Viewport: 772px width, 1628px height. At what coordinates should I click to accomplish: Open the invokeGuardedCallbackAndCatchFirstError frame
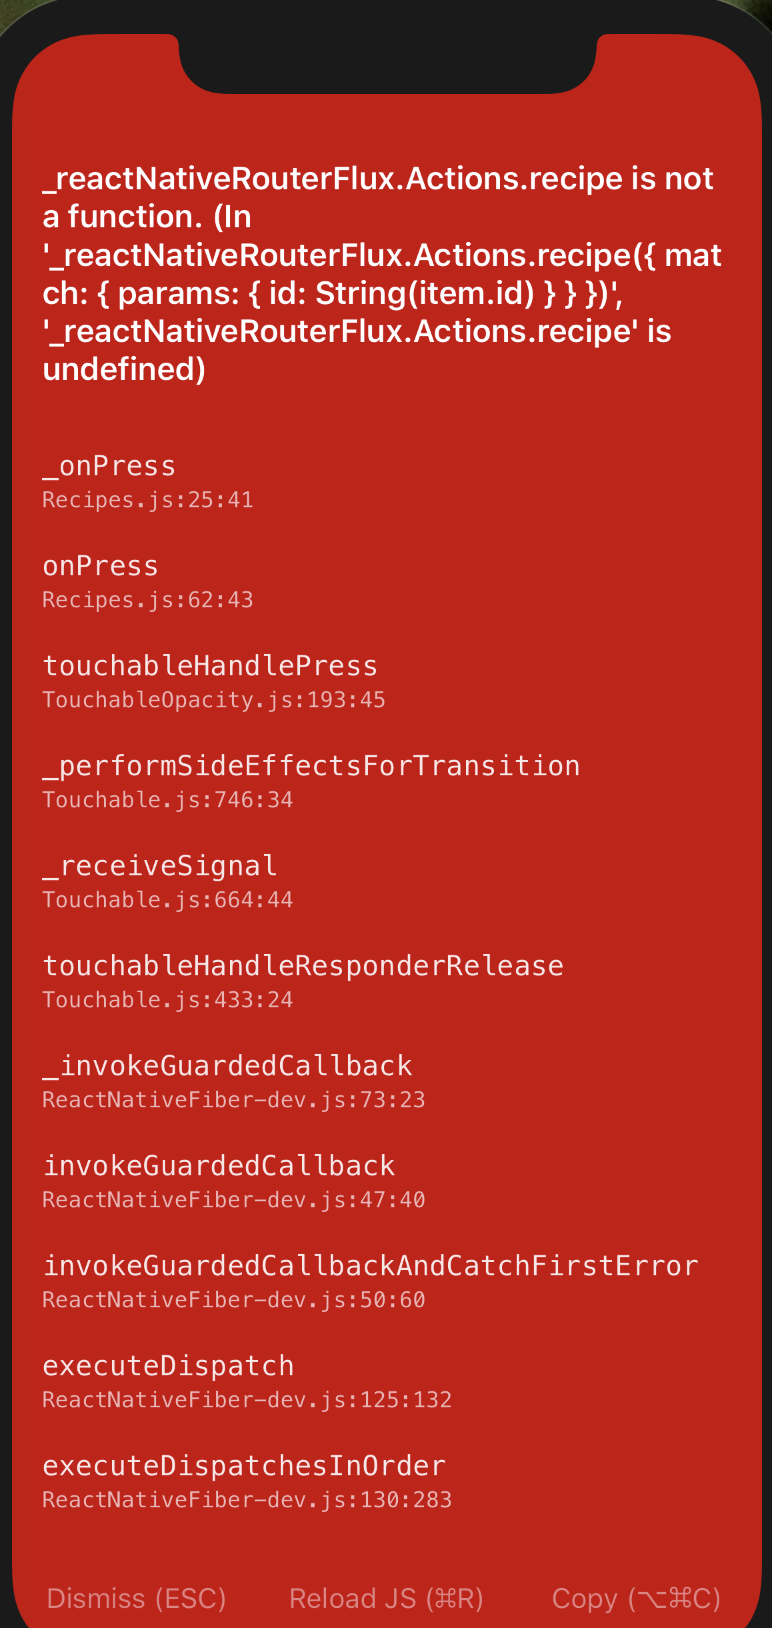[370, 1265]
